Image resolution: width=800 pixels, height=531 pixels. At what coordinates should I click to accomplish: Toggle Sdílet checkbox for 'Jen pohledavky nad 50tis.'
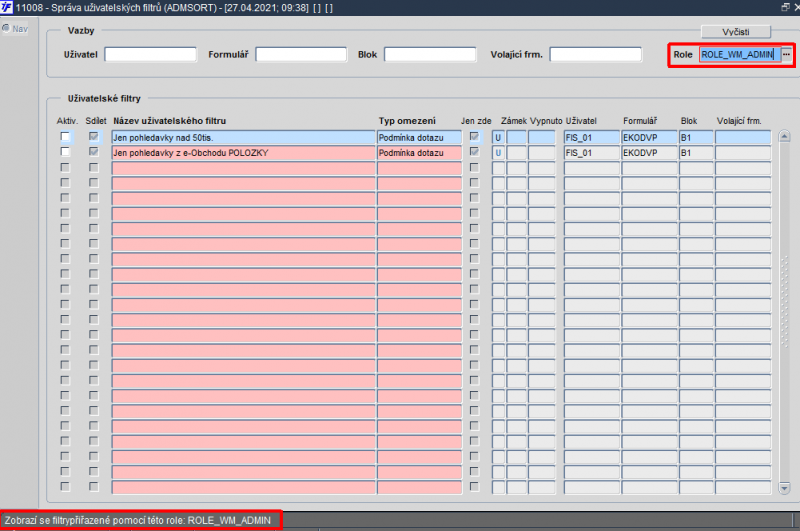(x=93, y=137)
